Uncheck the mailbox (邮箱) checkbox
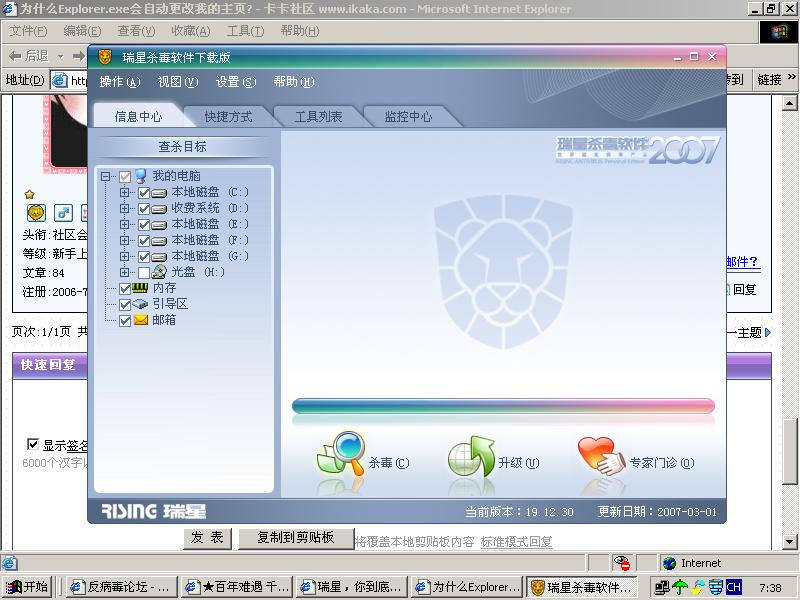The height and width of the screenshot is (600, 800). tap(125, 320)
